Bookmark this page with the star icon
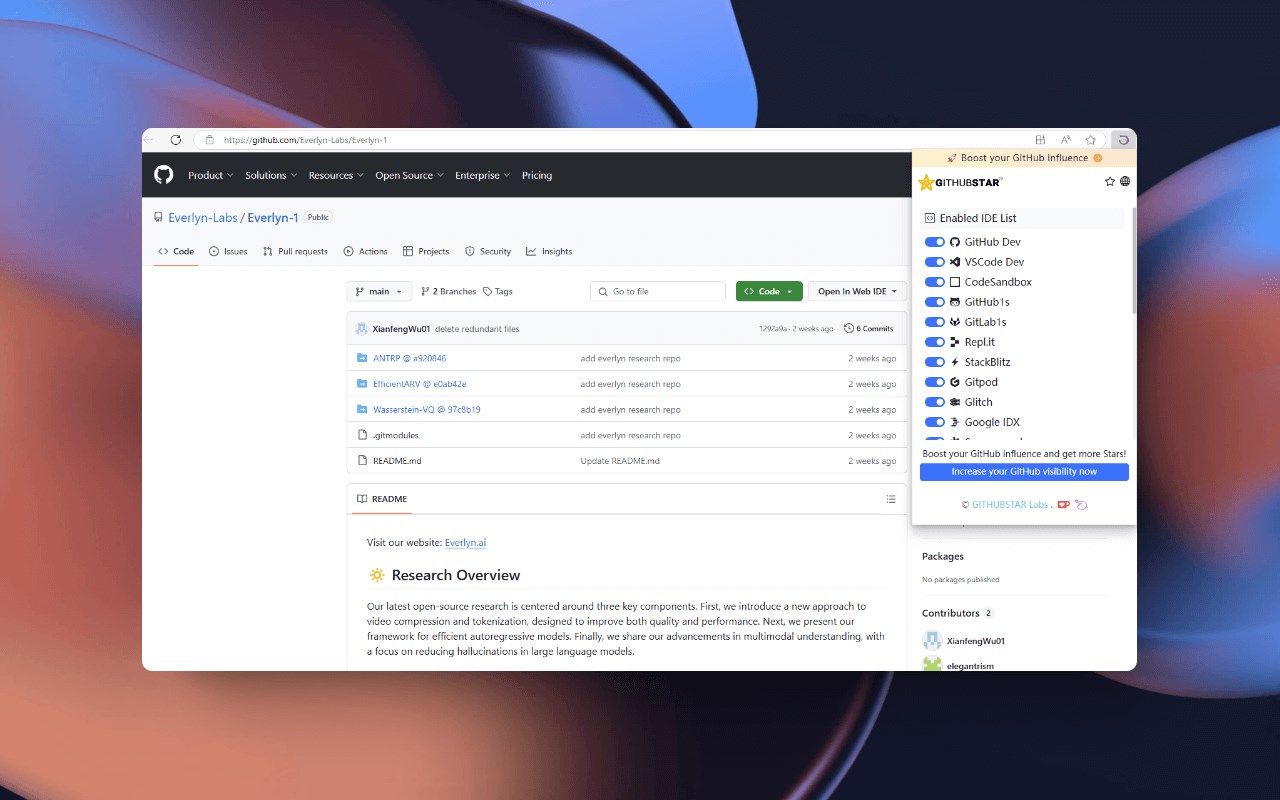 pyautogui.click(x=1091, y=140)
